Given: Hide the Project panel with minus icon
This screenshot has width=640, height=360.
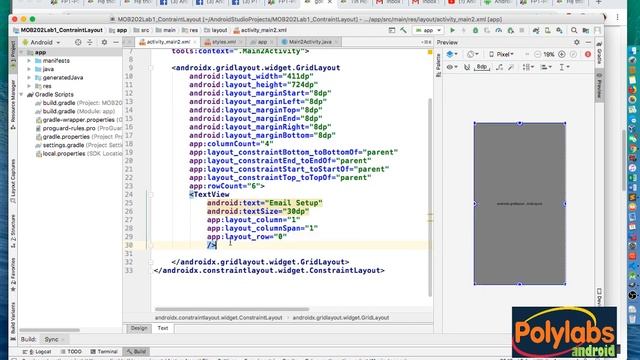Looking at the screenshot, I should (116, 42).
